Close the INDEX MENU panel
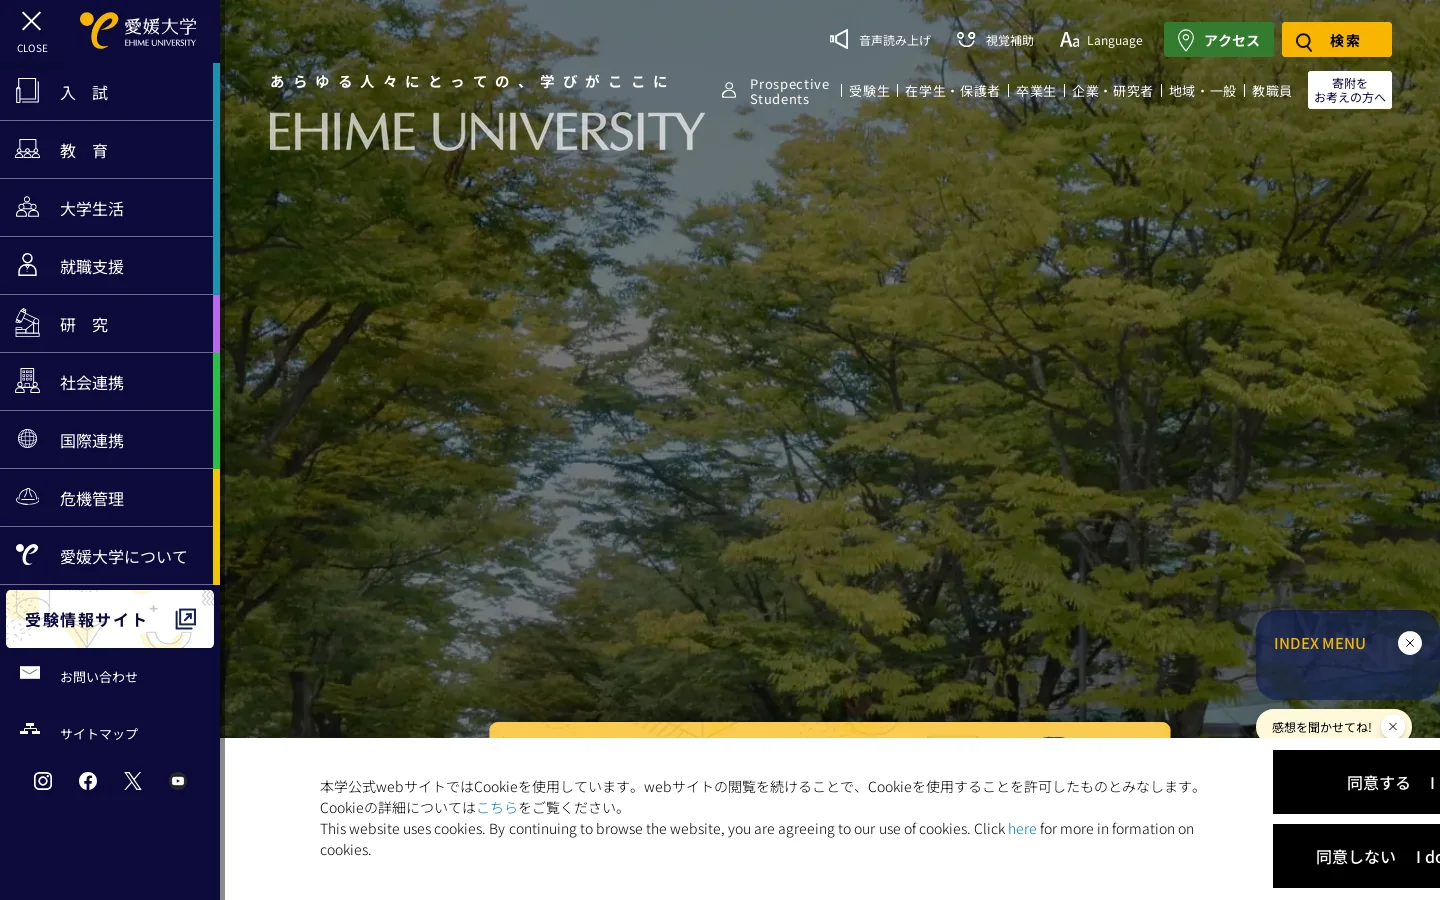1440x900 pixels. tap(1410, 643)
